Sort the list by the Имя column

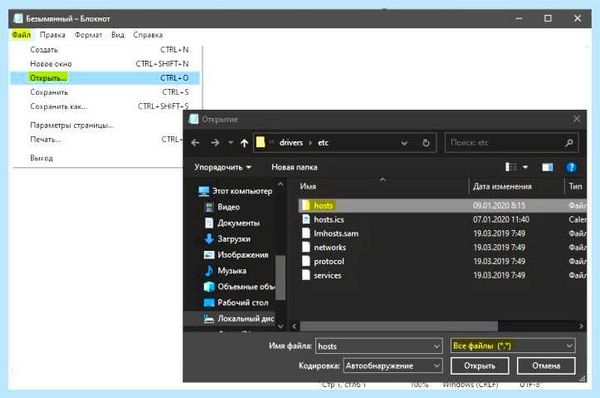383,186
